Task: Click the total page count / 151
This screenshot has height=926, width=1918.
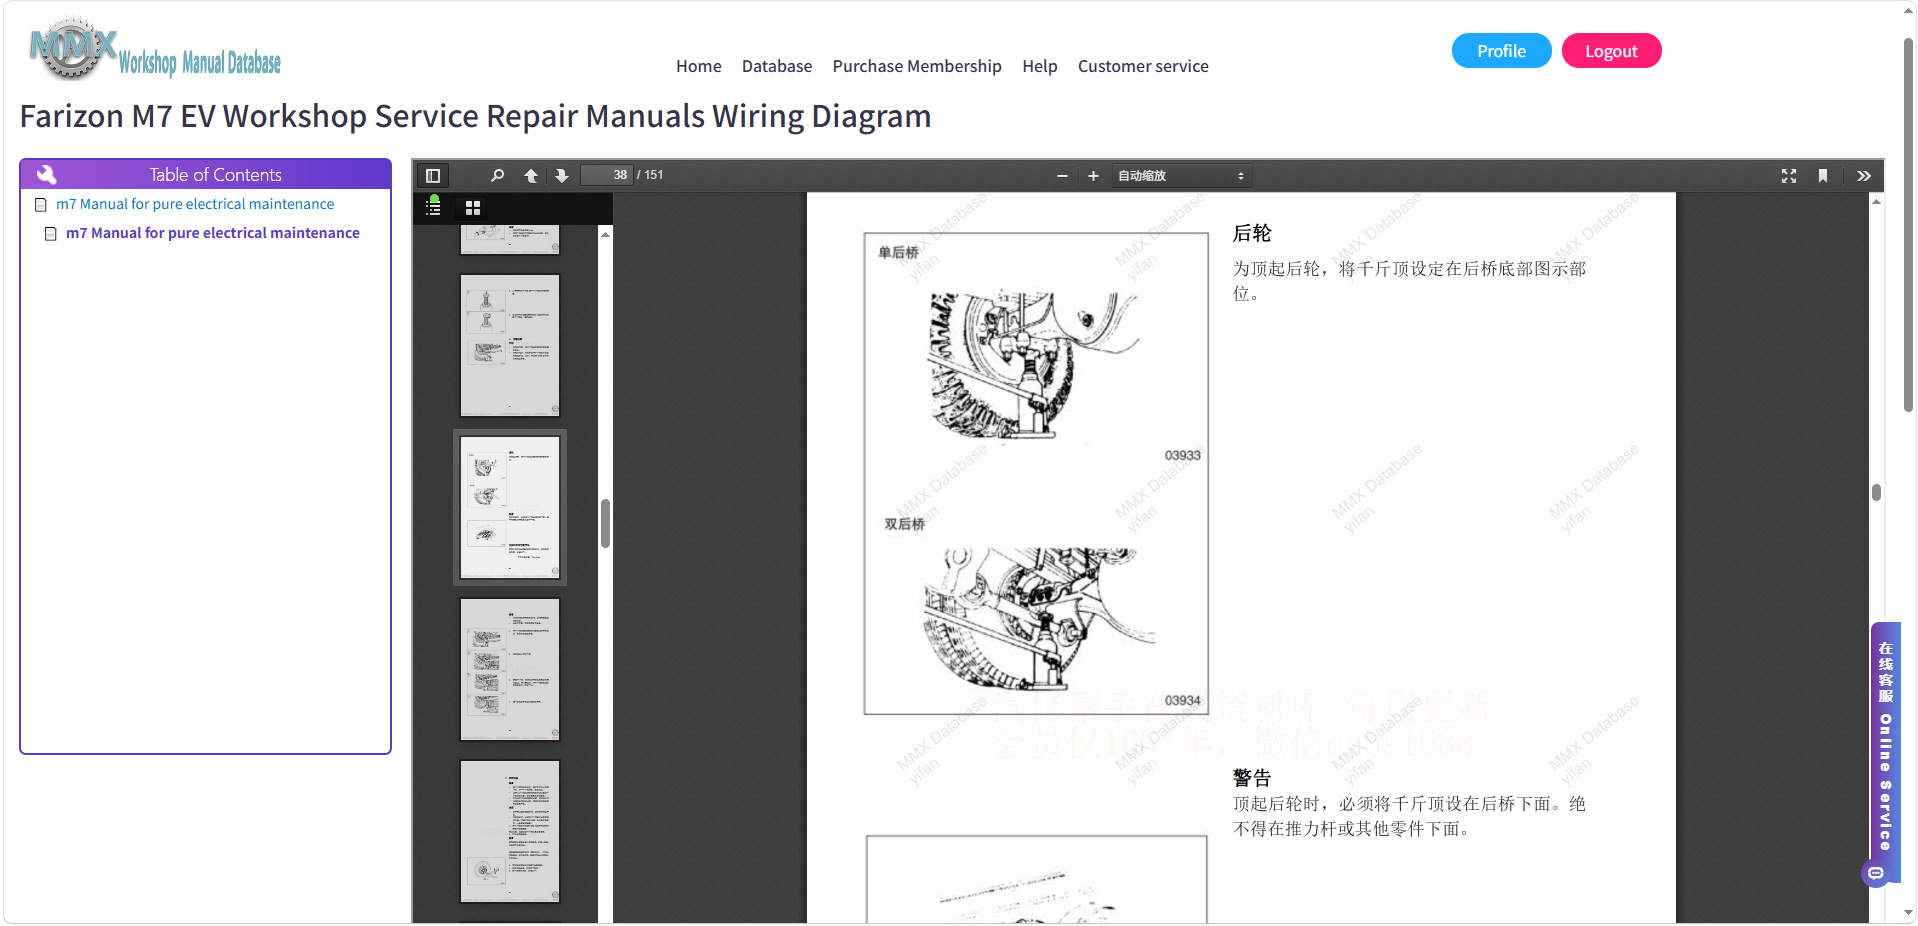Action: (x=650, y=175)
